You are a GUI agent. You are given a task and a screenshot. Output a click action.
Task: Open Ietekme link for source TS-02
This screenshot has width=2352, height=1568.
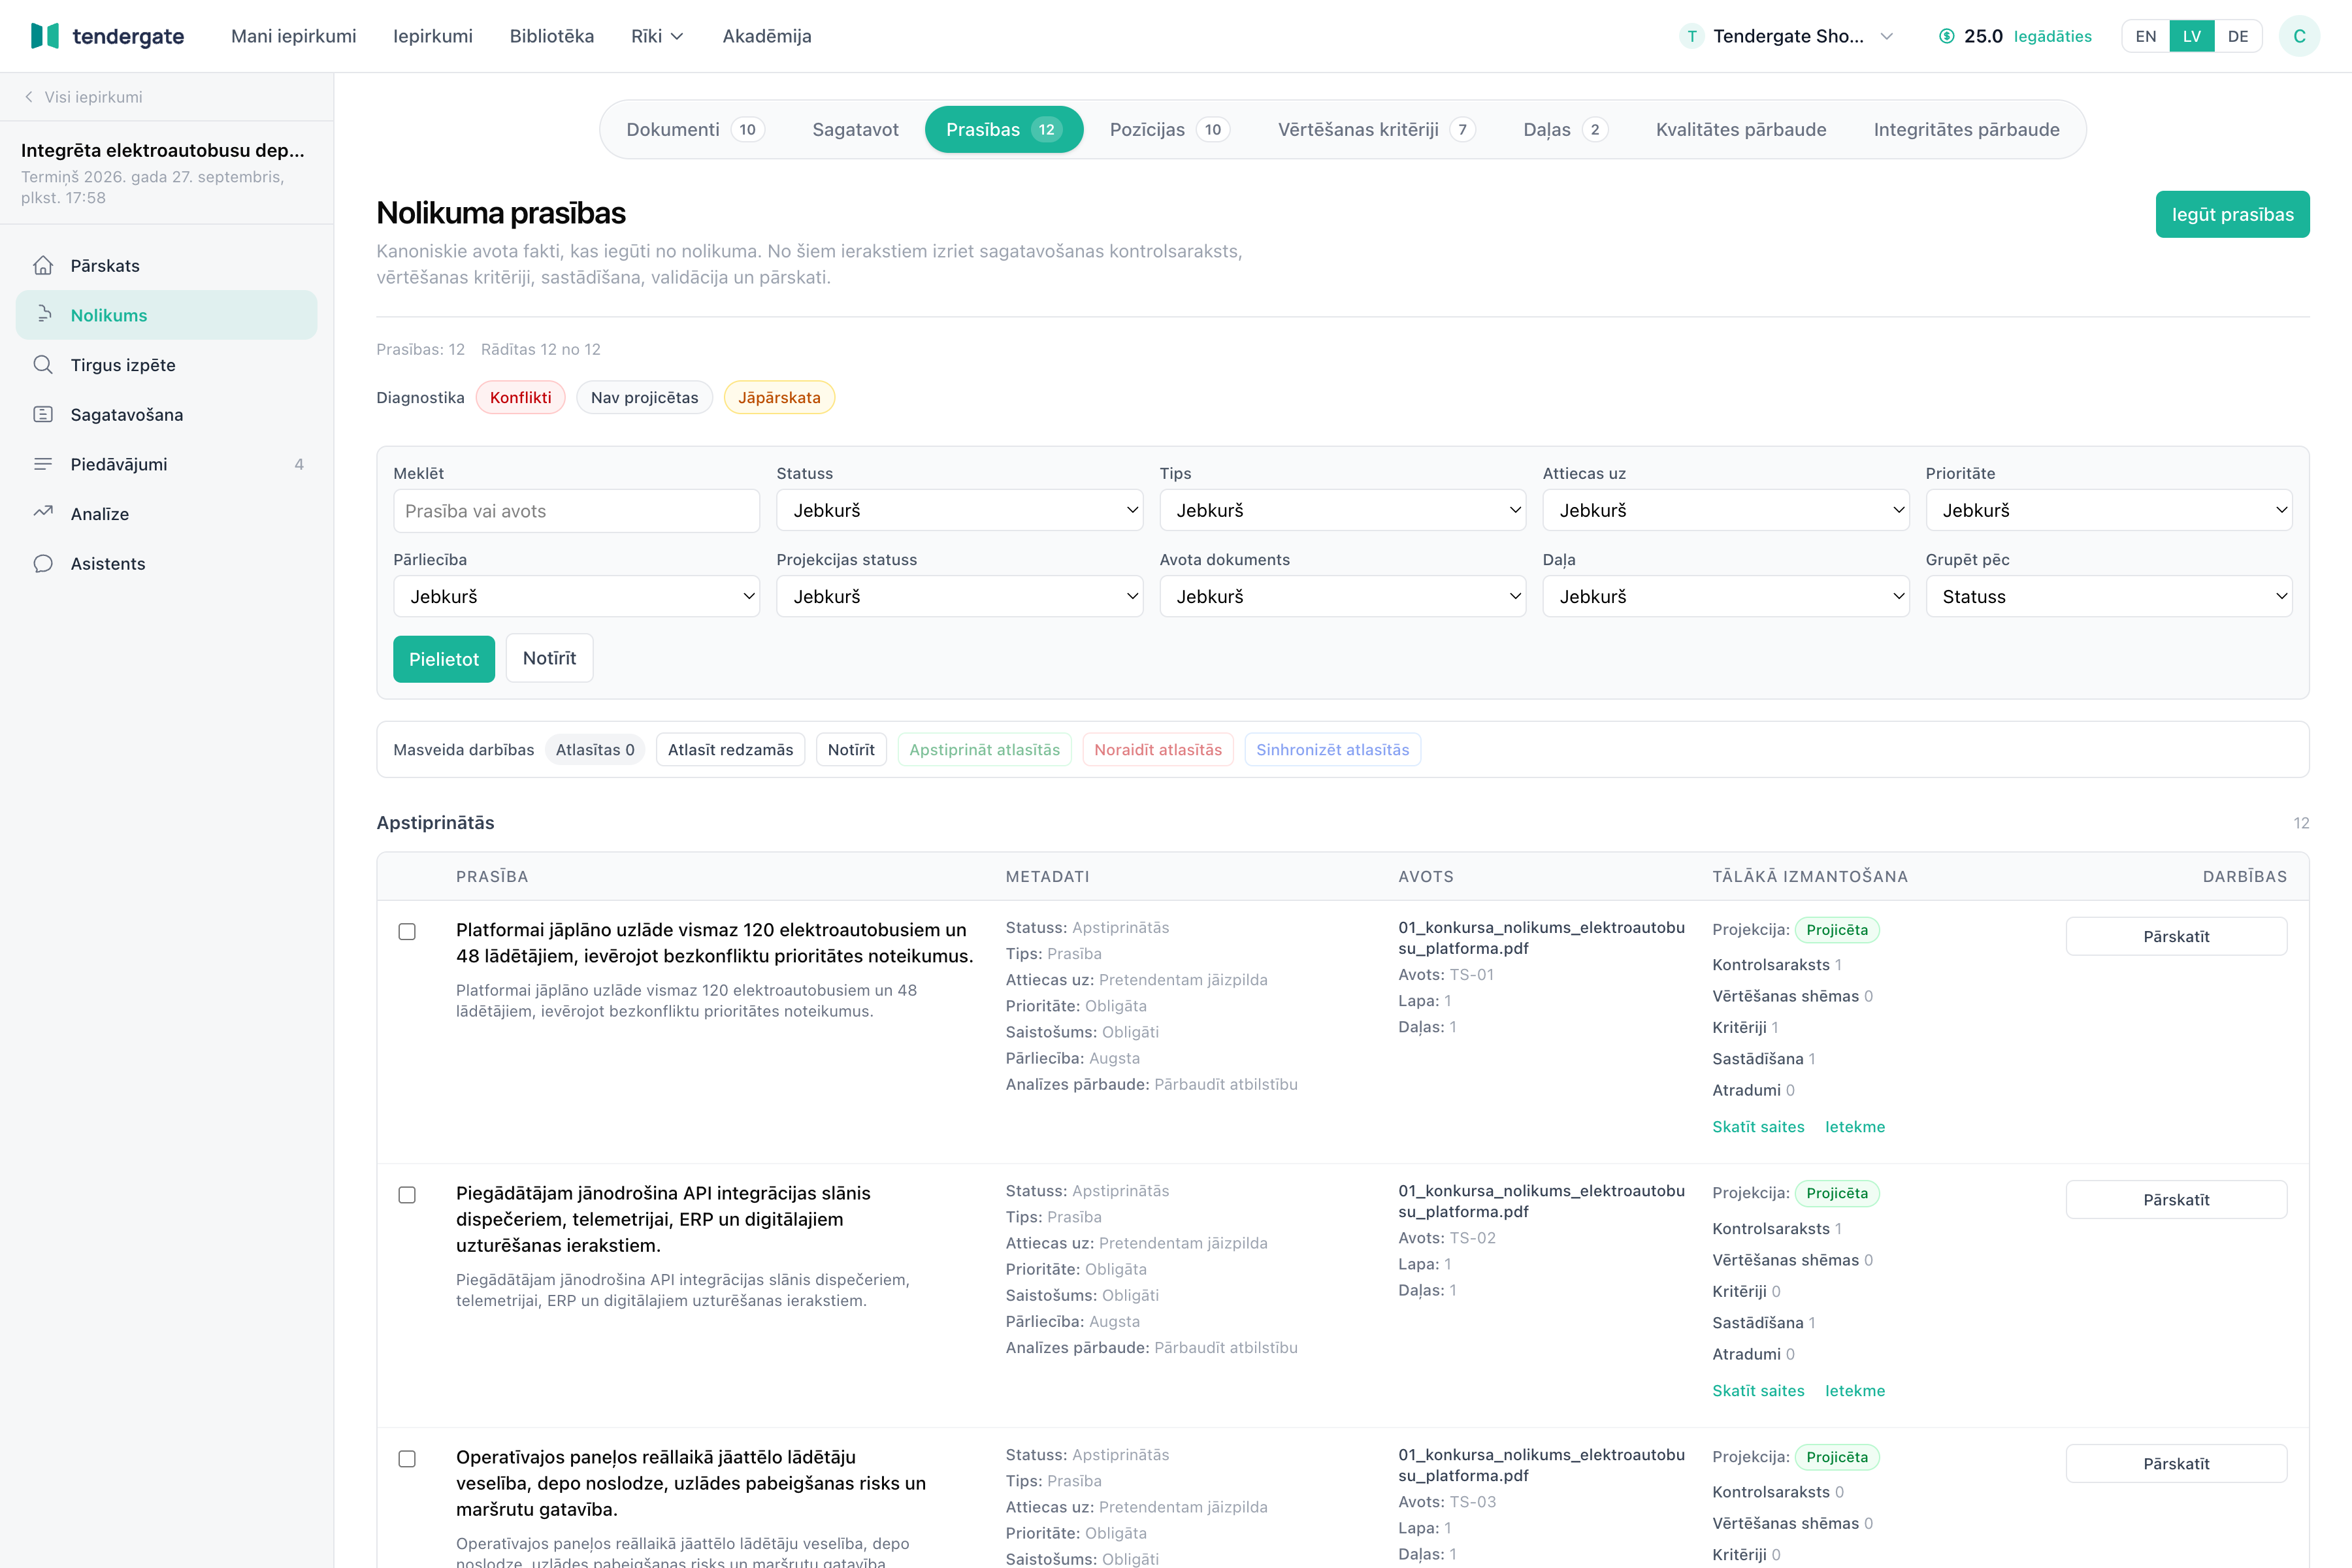point(1855,1391)
